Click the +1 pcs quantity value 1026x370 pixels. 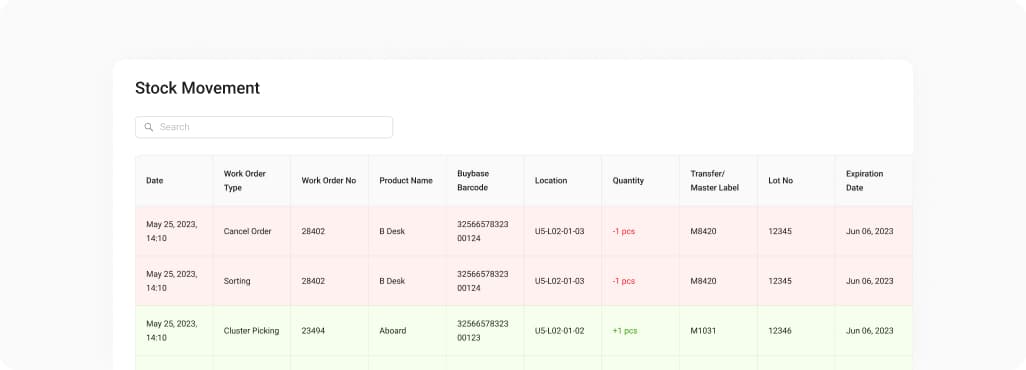[625, 331]
